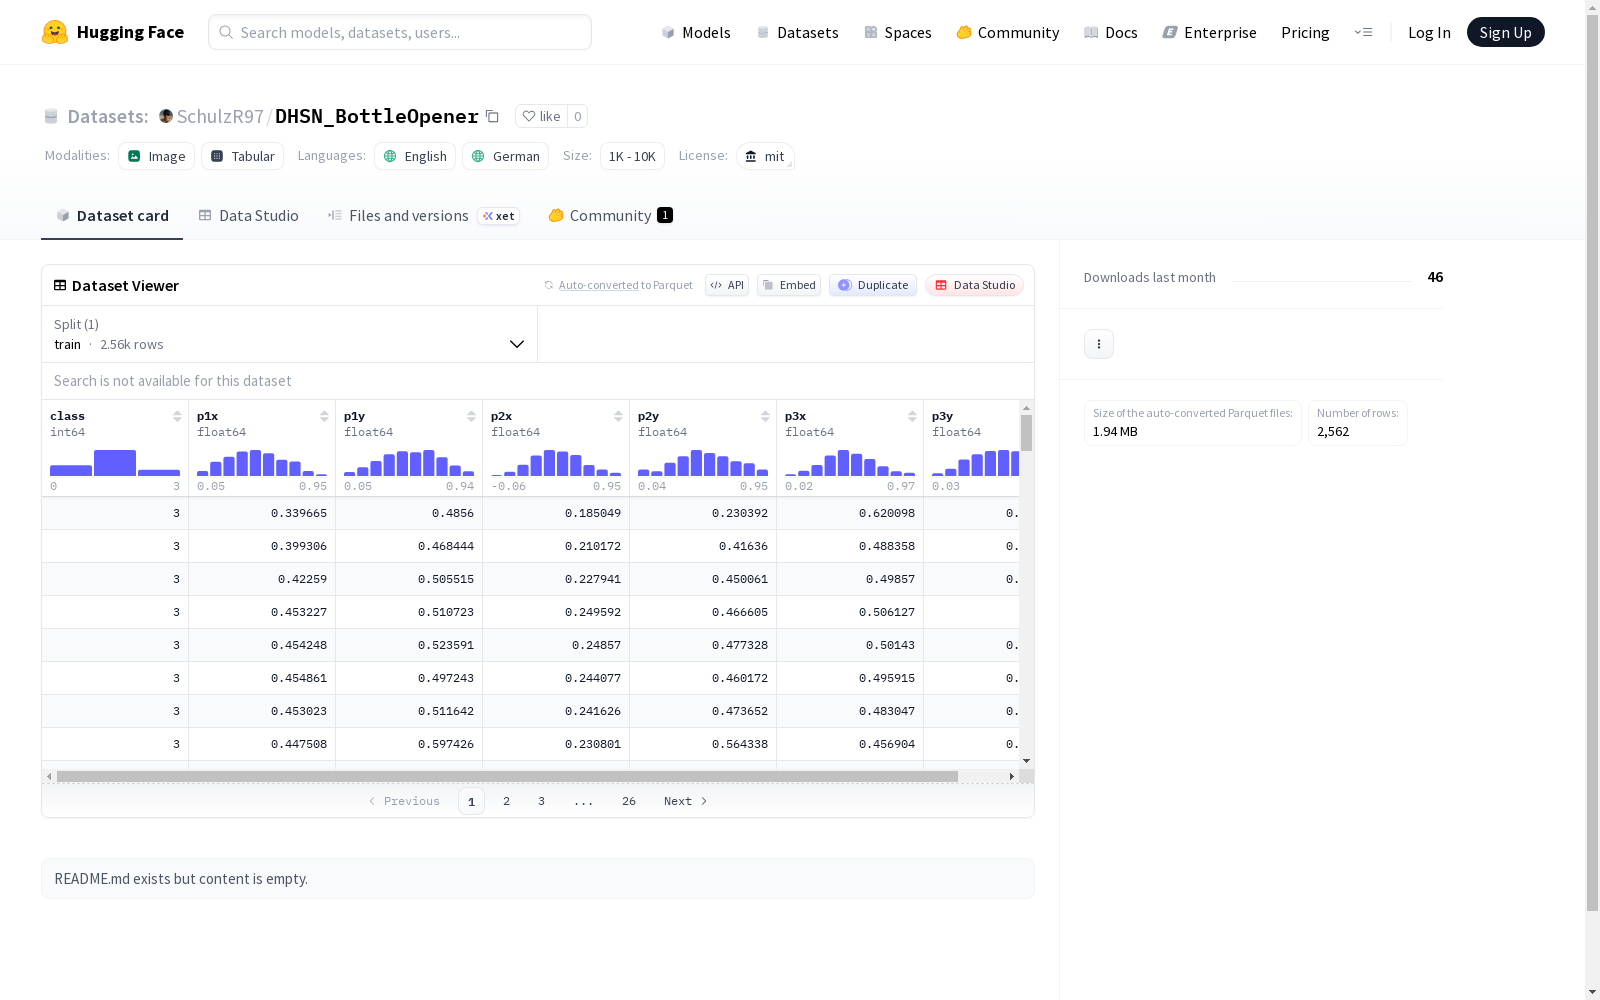1600x1000 pixels.
Task: Sort the class column
Action: (177, 416)
